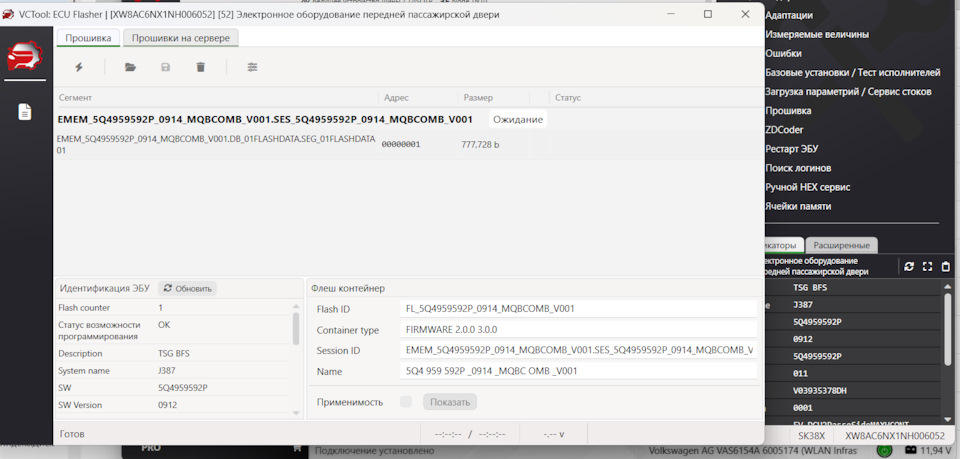Click the elapsed time indicator in status bar
Screen dimensions: 960x459
(x=448, y=434)
